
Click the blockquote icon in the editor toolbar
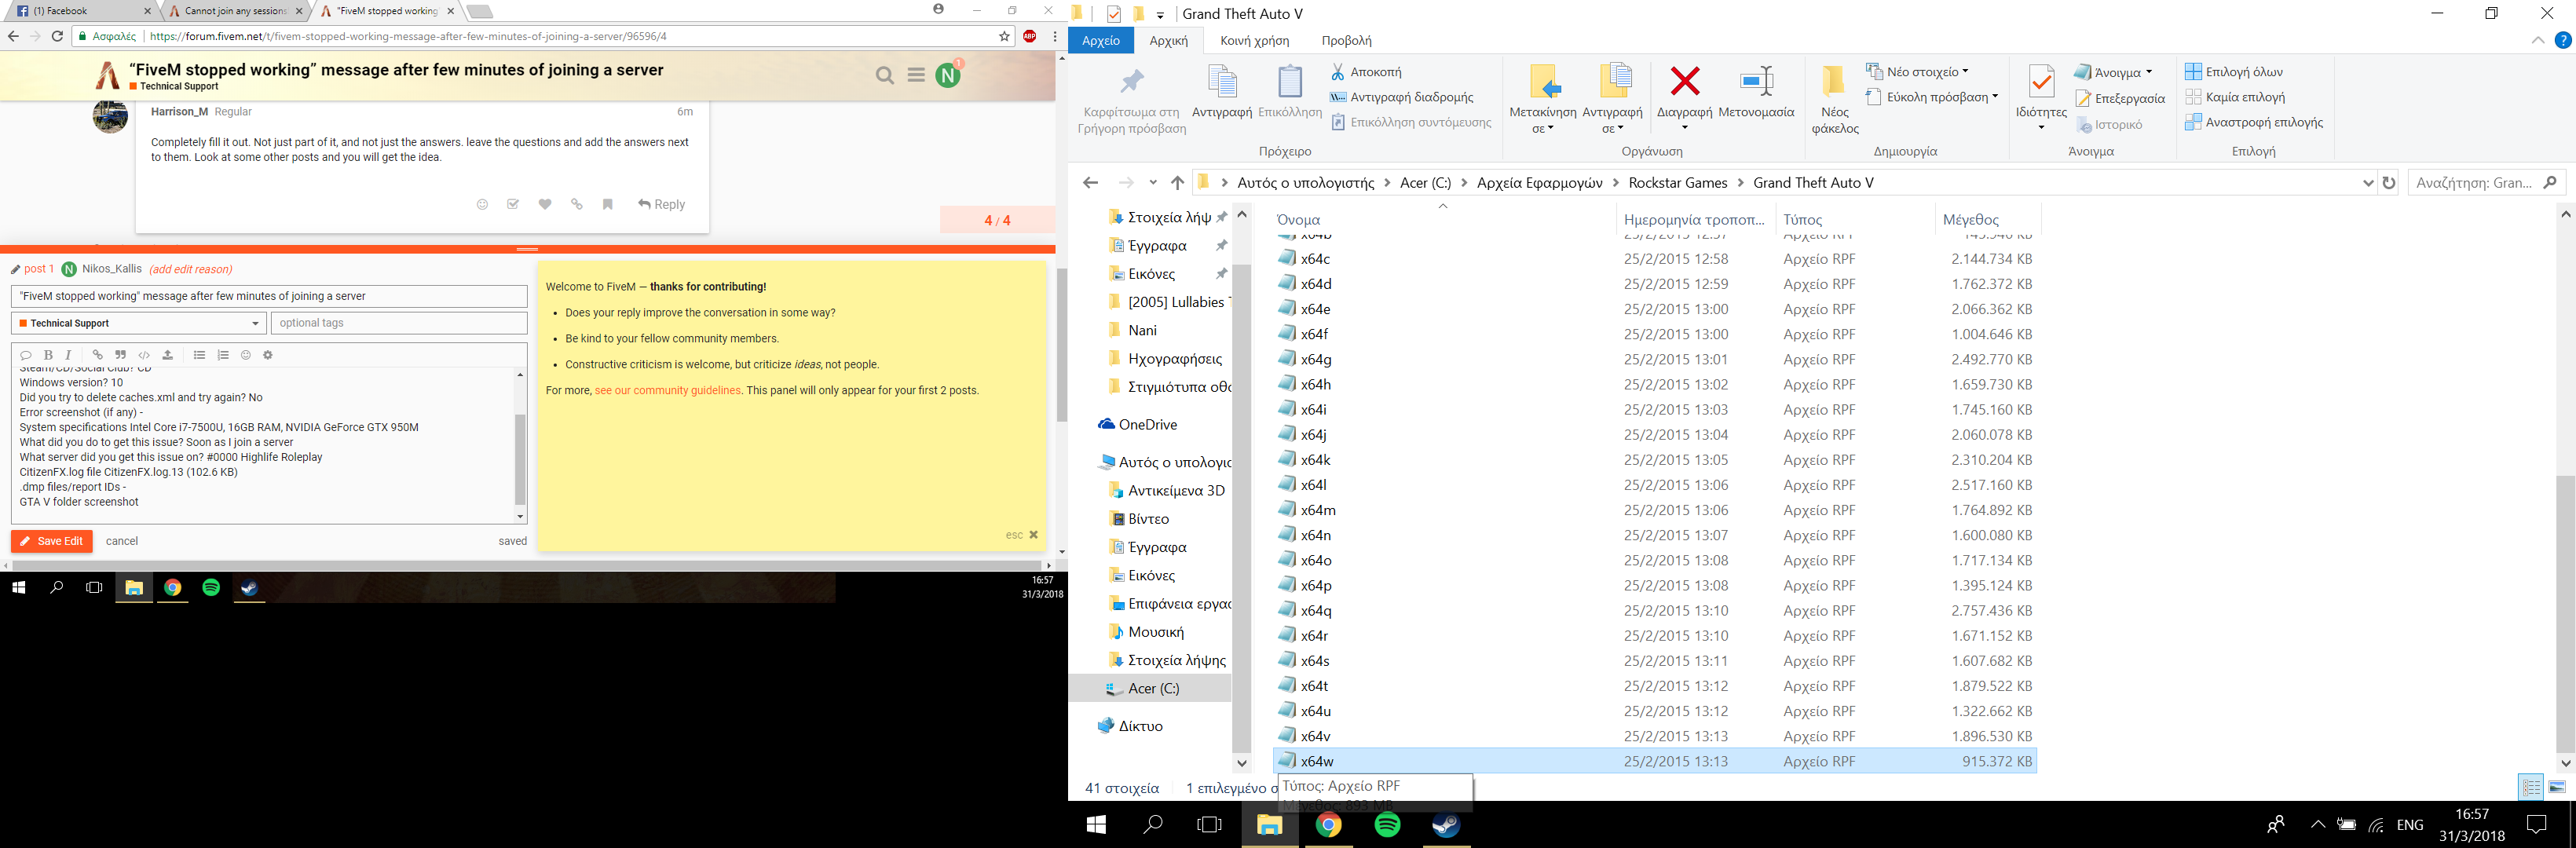[x=120, y=355]
